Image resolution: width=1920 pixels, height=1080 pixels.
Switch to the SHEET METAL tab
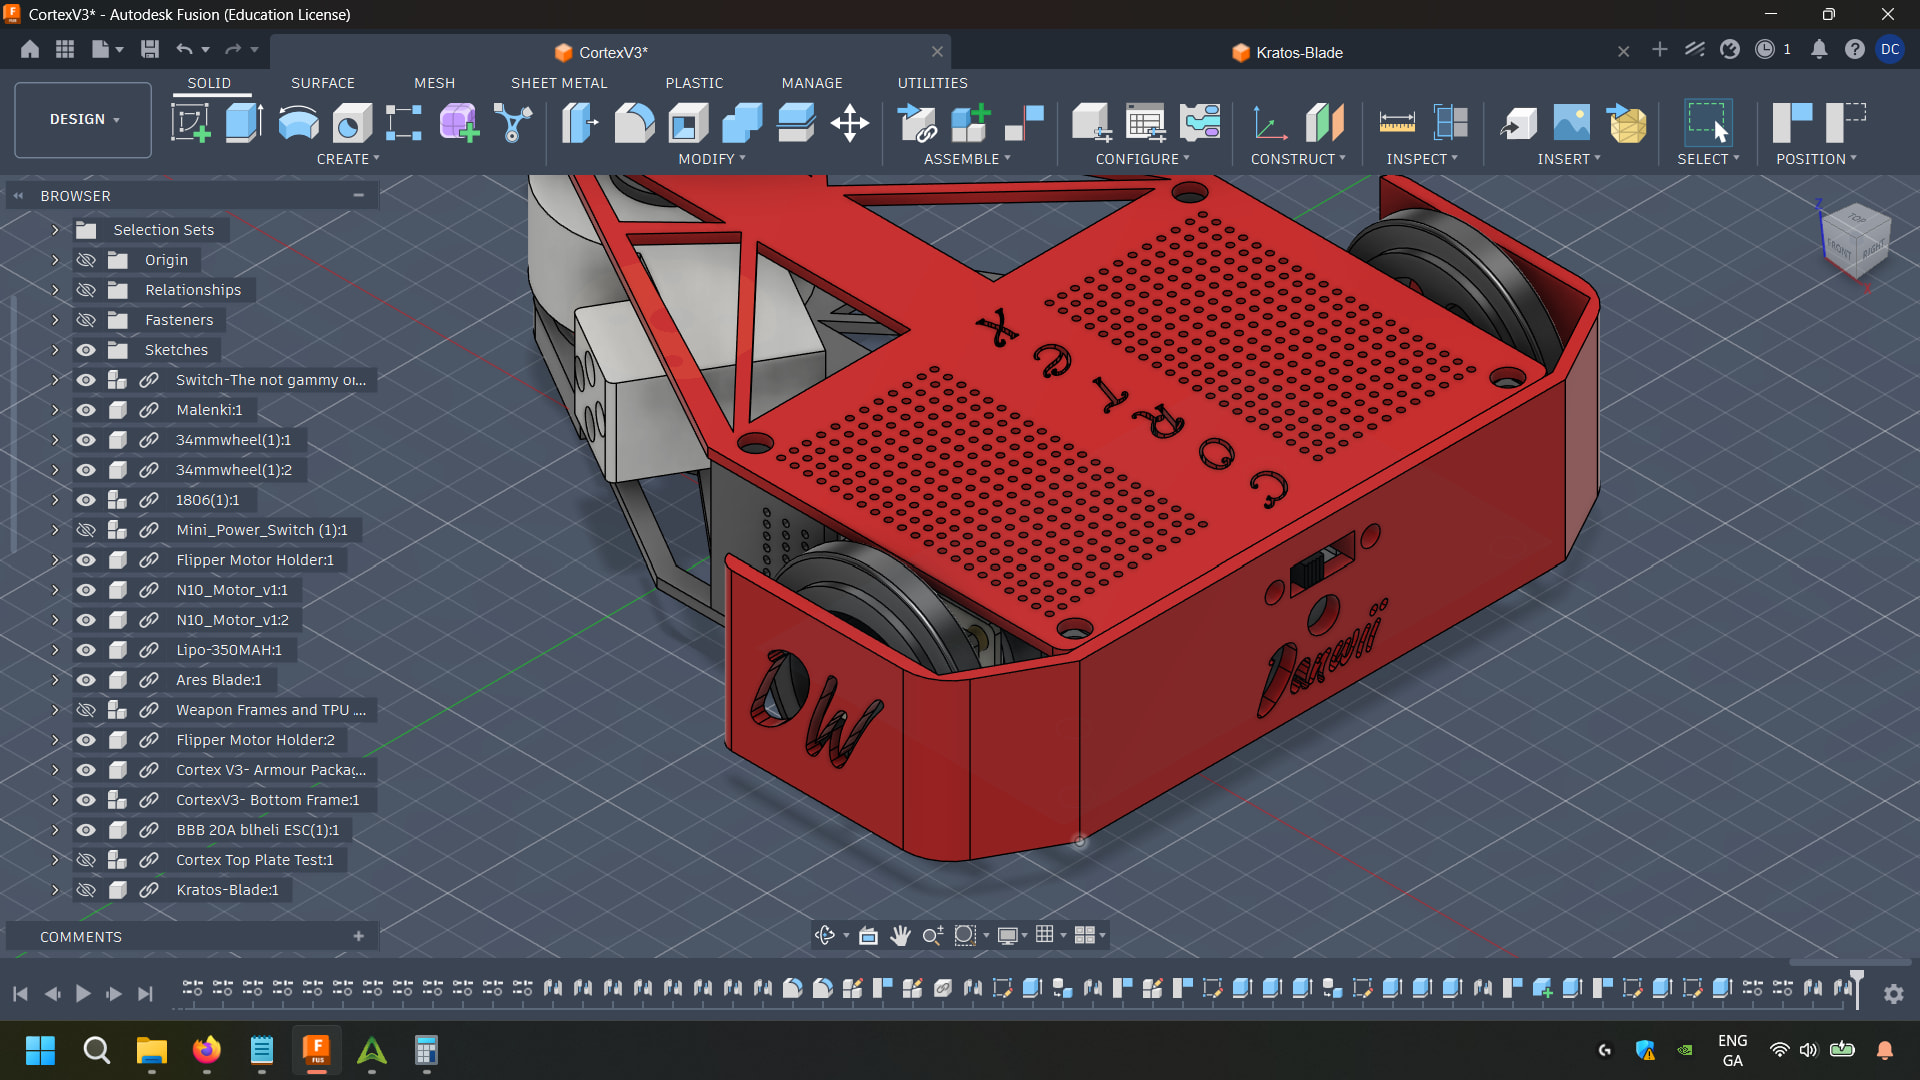(x=559, y=83)
